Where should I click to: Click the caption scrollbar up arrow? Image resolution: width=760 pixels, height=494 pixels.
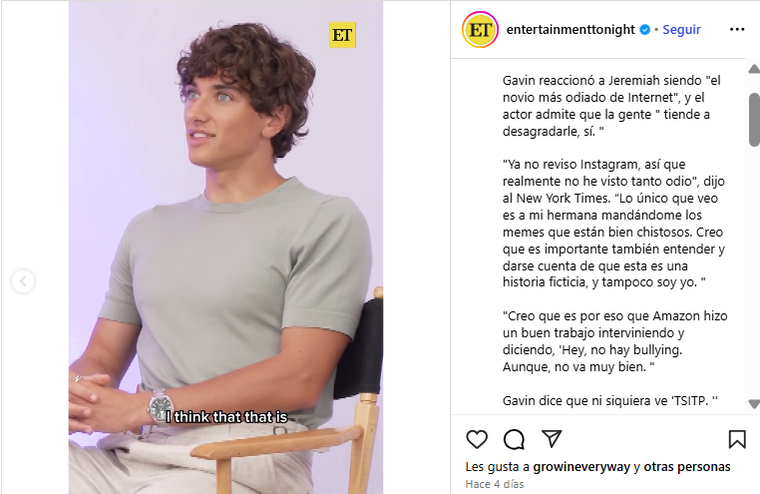click(754, 69)
